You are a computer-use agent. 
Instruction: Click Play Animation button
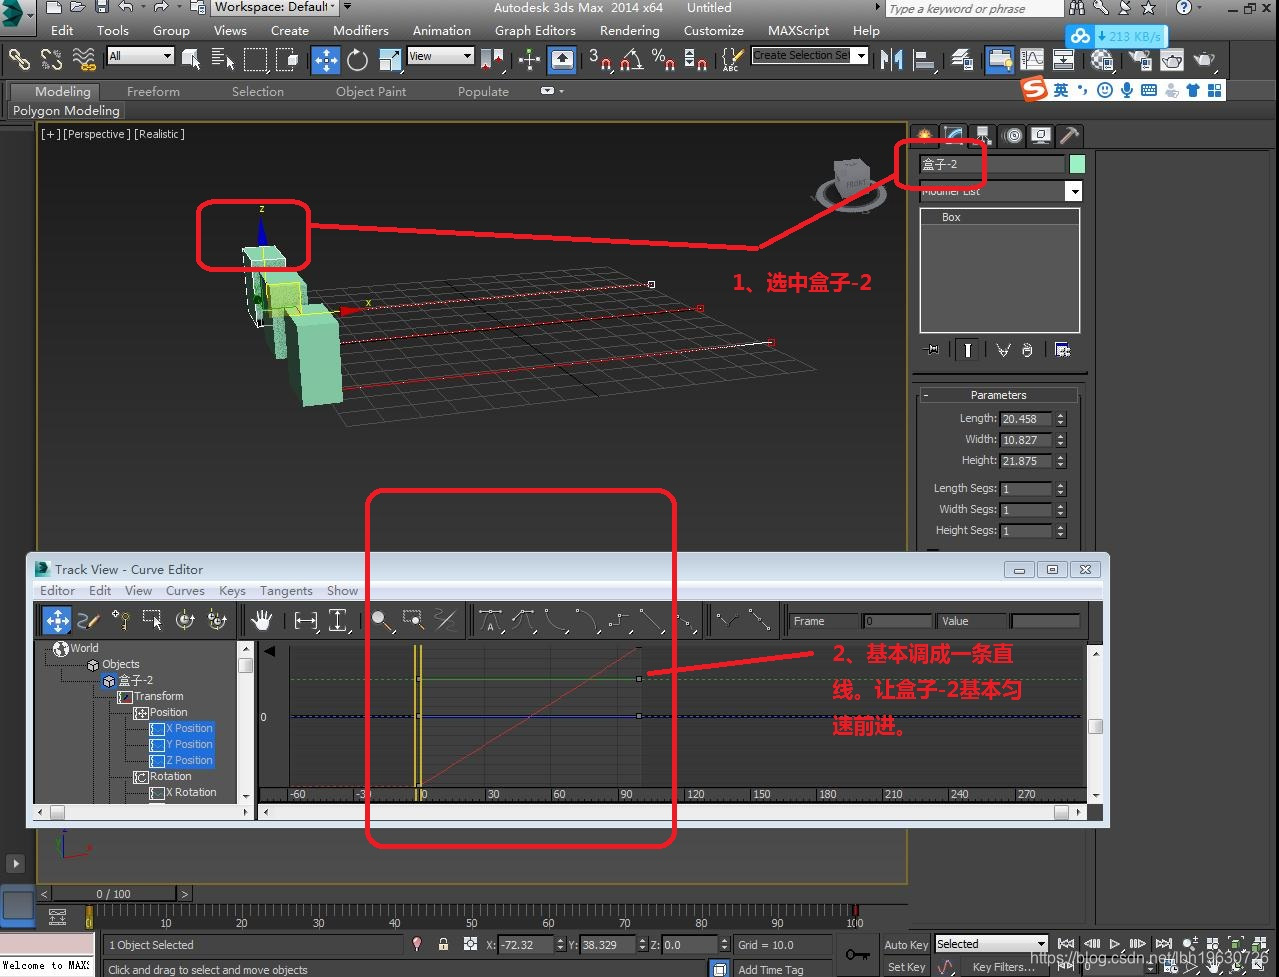coord(1115,944)
